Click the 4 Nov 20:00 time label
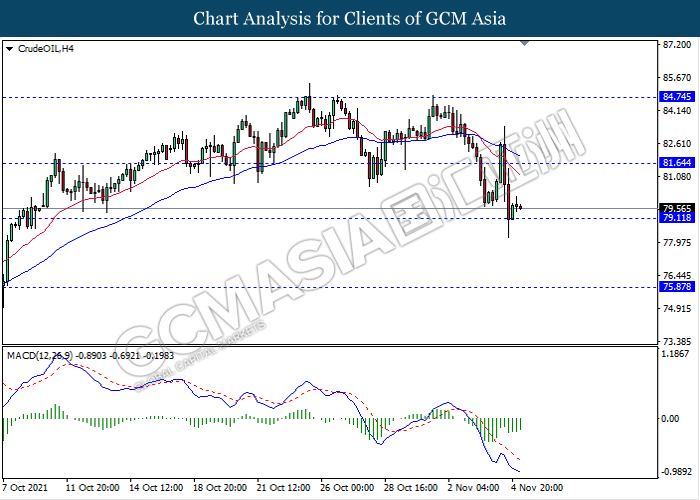Image resolution: width=700 pixels, height=500 pixels. 537,488
